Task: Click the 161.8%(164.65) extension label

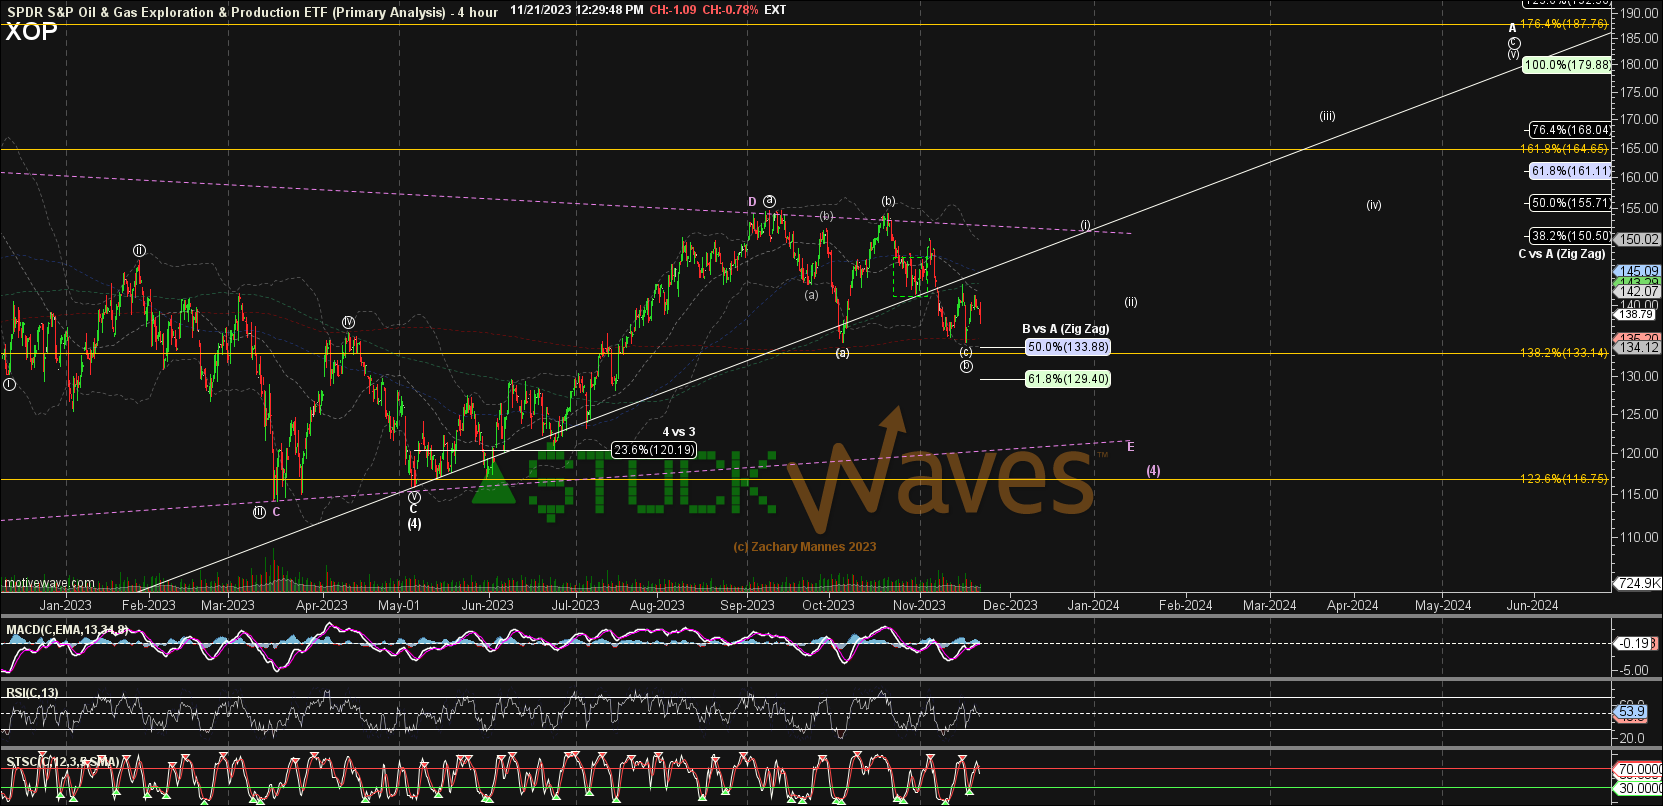Action: pyautogui.click(x=1564, y=149)
